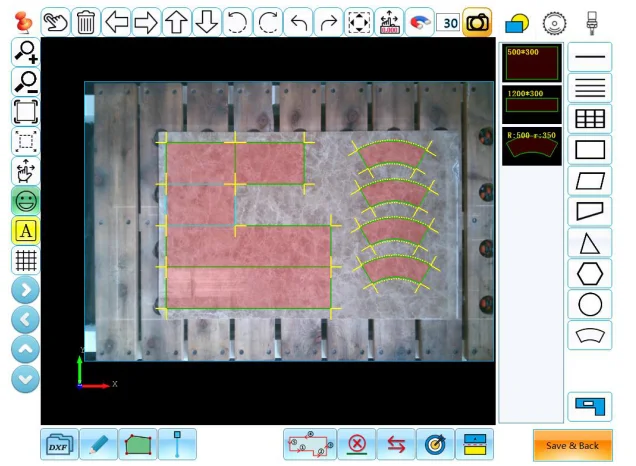Click the blue down chevron button

click(x=25, y=379)
